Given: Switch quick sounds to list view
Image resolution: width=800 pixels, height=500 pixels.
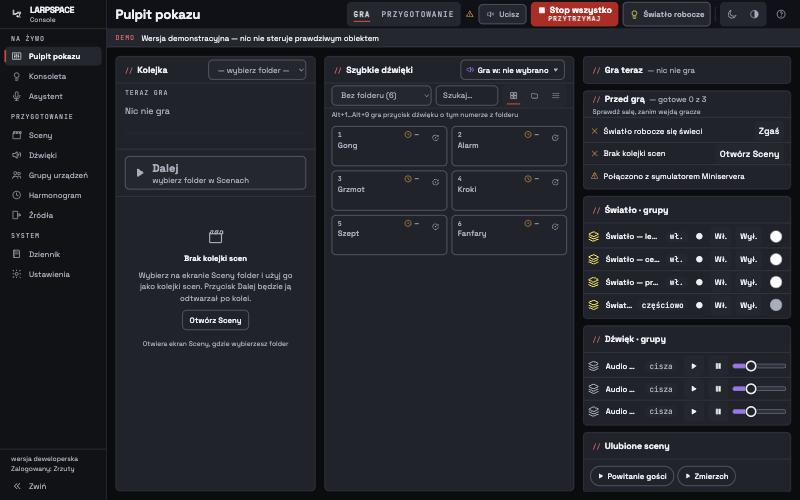Looking at the screenshot, I should [x=556, y=95].
